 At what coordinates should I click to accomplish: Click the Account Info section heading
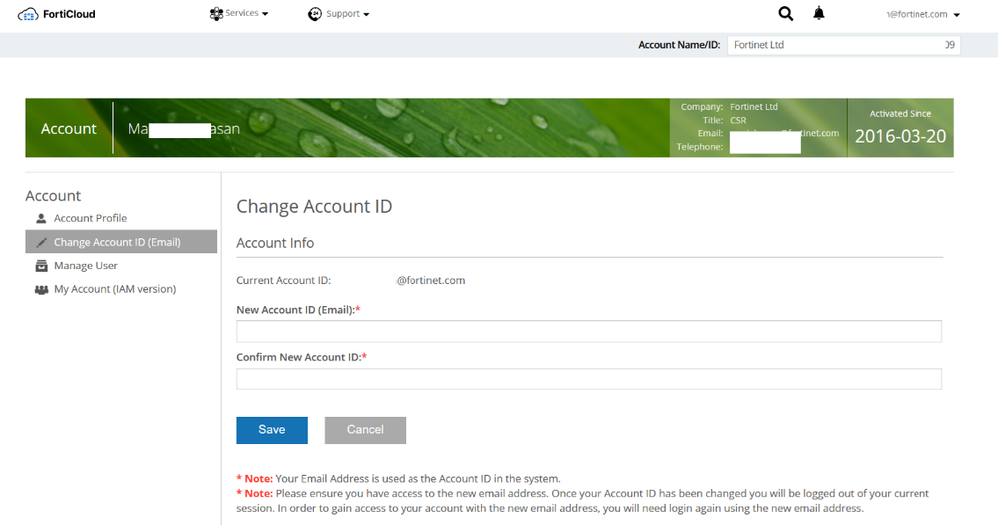[275, 243]
